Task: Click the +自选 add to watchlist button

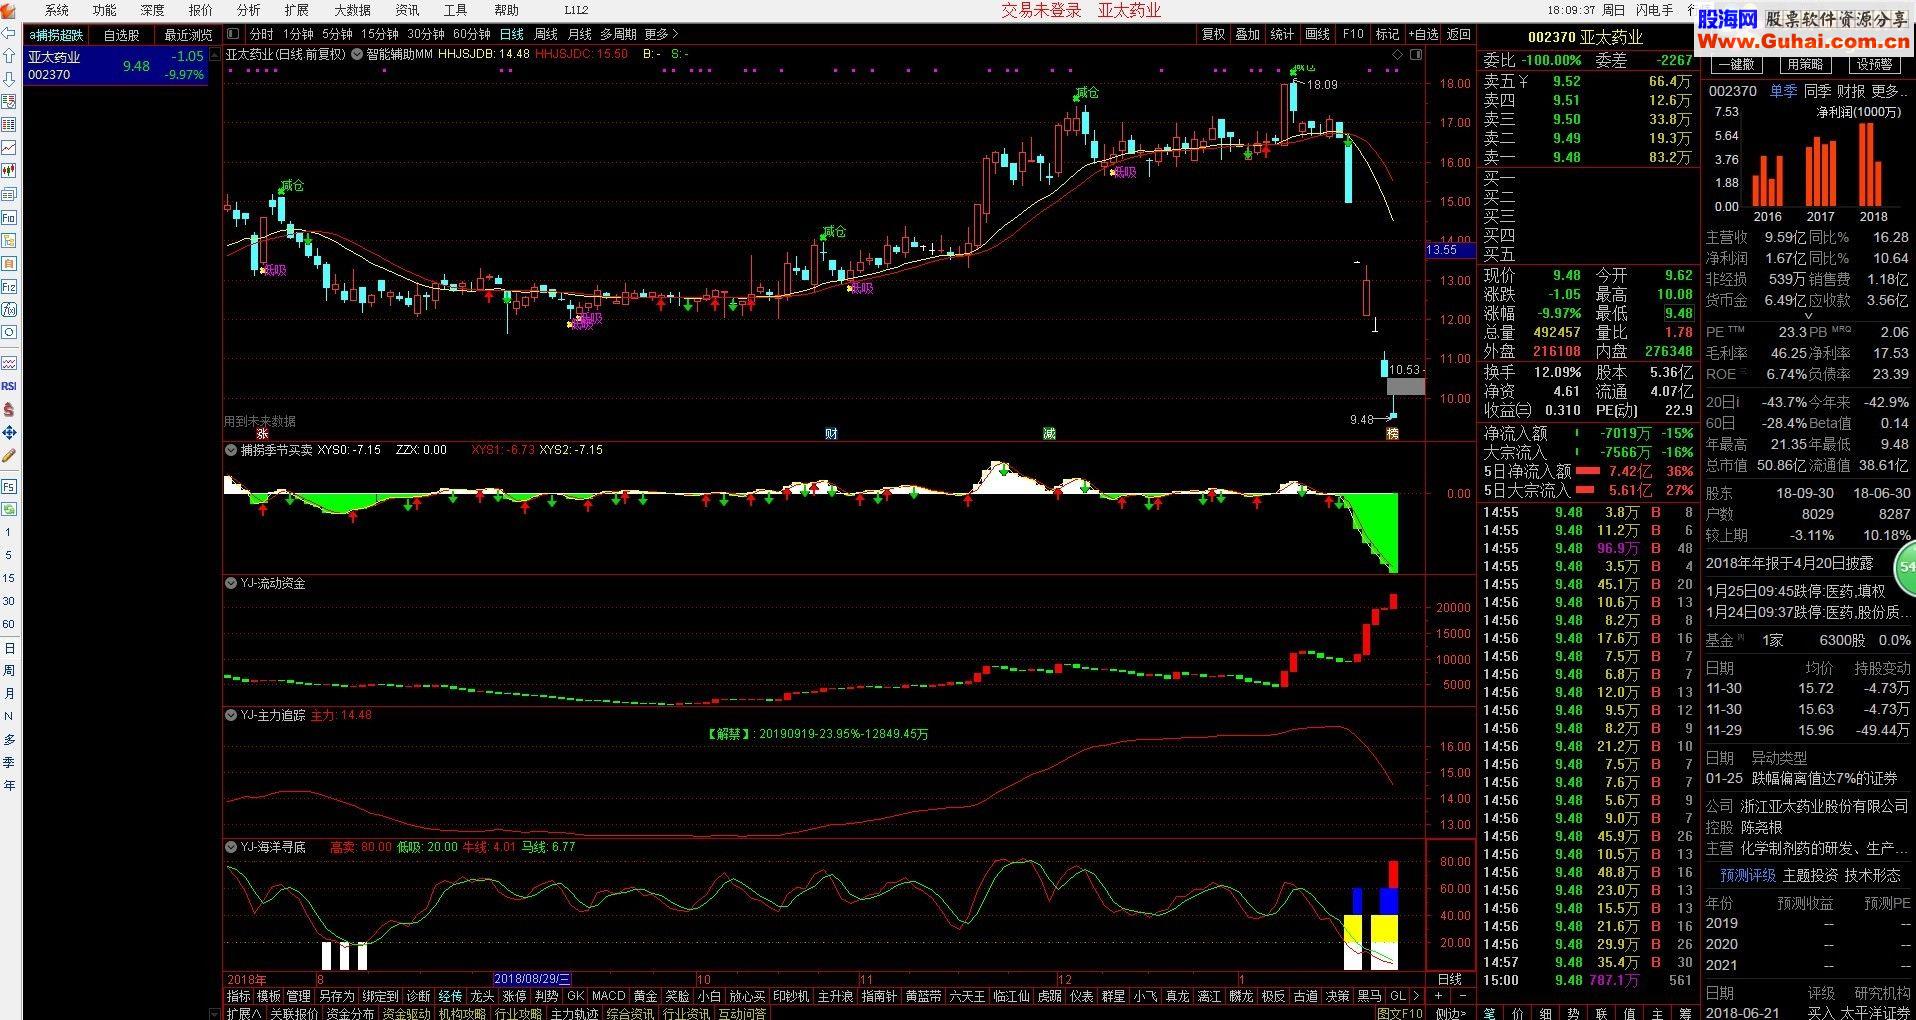Action: click(1421, 34)
